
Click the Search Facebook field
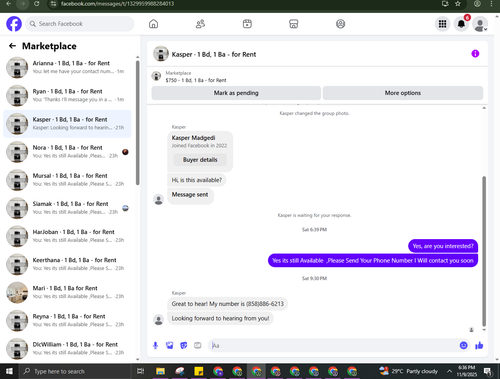(80, 24)
